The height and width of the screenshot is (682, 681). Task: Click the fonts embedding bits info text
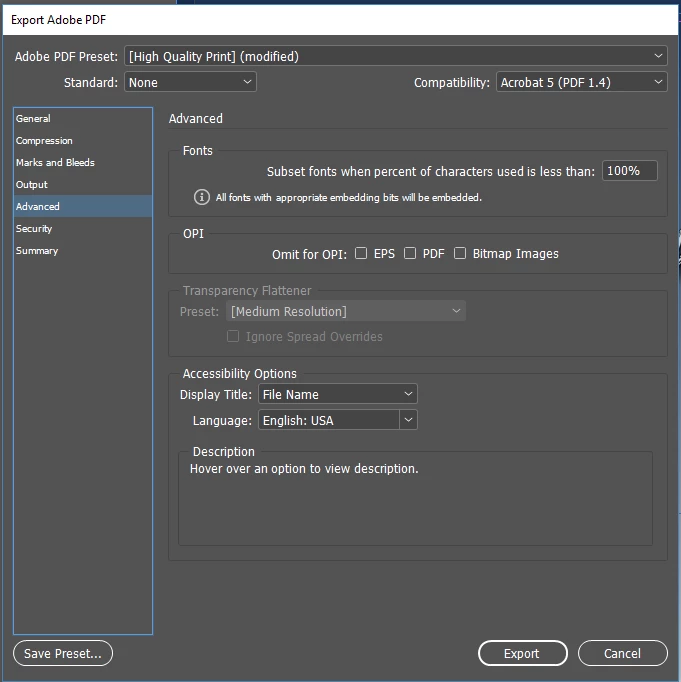pos(349,197)
